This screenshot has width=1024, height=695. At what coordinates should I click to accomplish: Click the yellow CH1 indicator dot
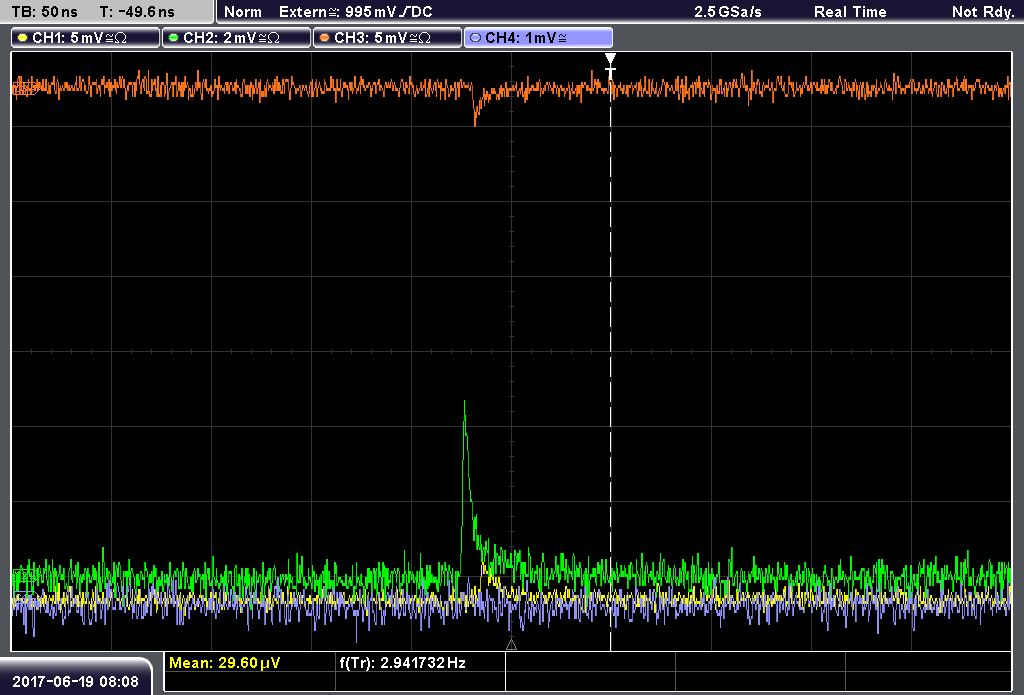pos(23,38)
